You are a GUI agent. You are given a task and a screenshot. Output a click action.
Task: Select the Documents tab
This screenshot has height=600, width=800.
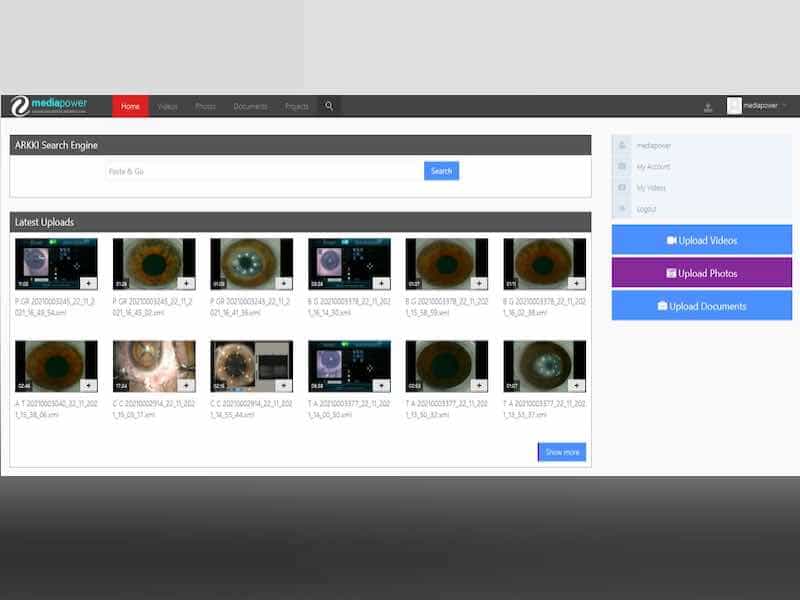click(x=250, y=106)
